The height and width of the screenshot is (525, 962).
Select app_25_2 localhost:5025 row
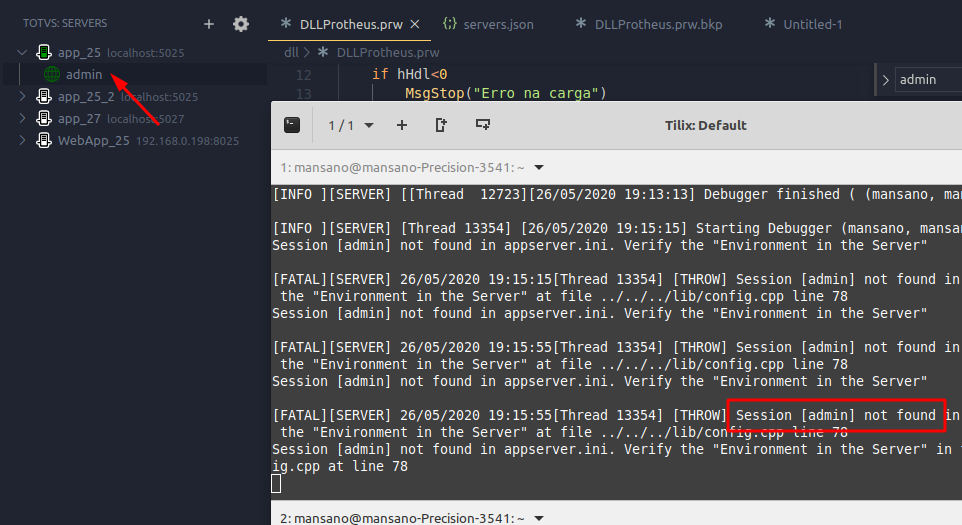pyautogui.click(x=135, y=96)
